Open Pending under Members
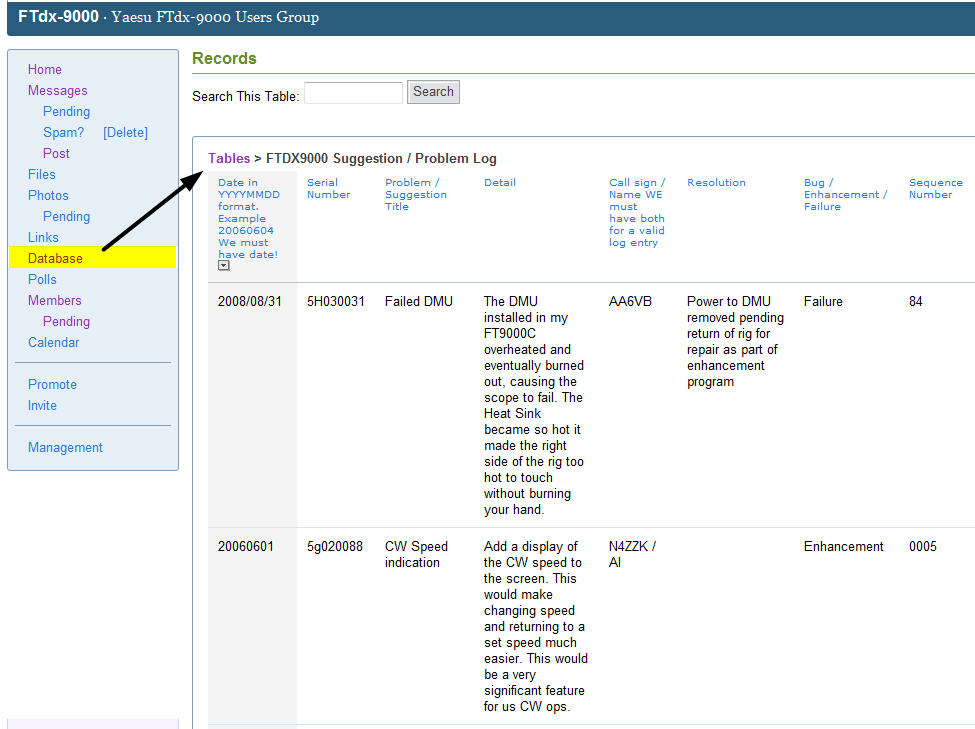Viewport: 975px width, 729px height. tap(67, 322)
